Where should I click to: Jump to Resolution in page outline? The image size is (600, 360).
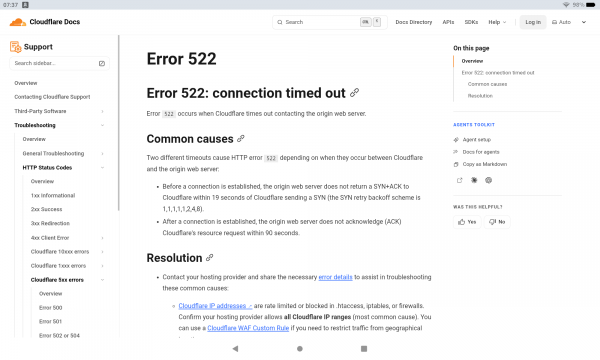tap(480, 96)
